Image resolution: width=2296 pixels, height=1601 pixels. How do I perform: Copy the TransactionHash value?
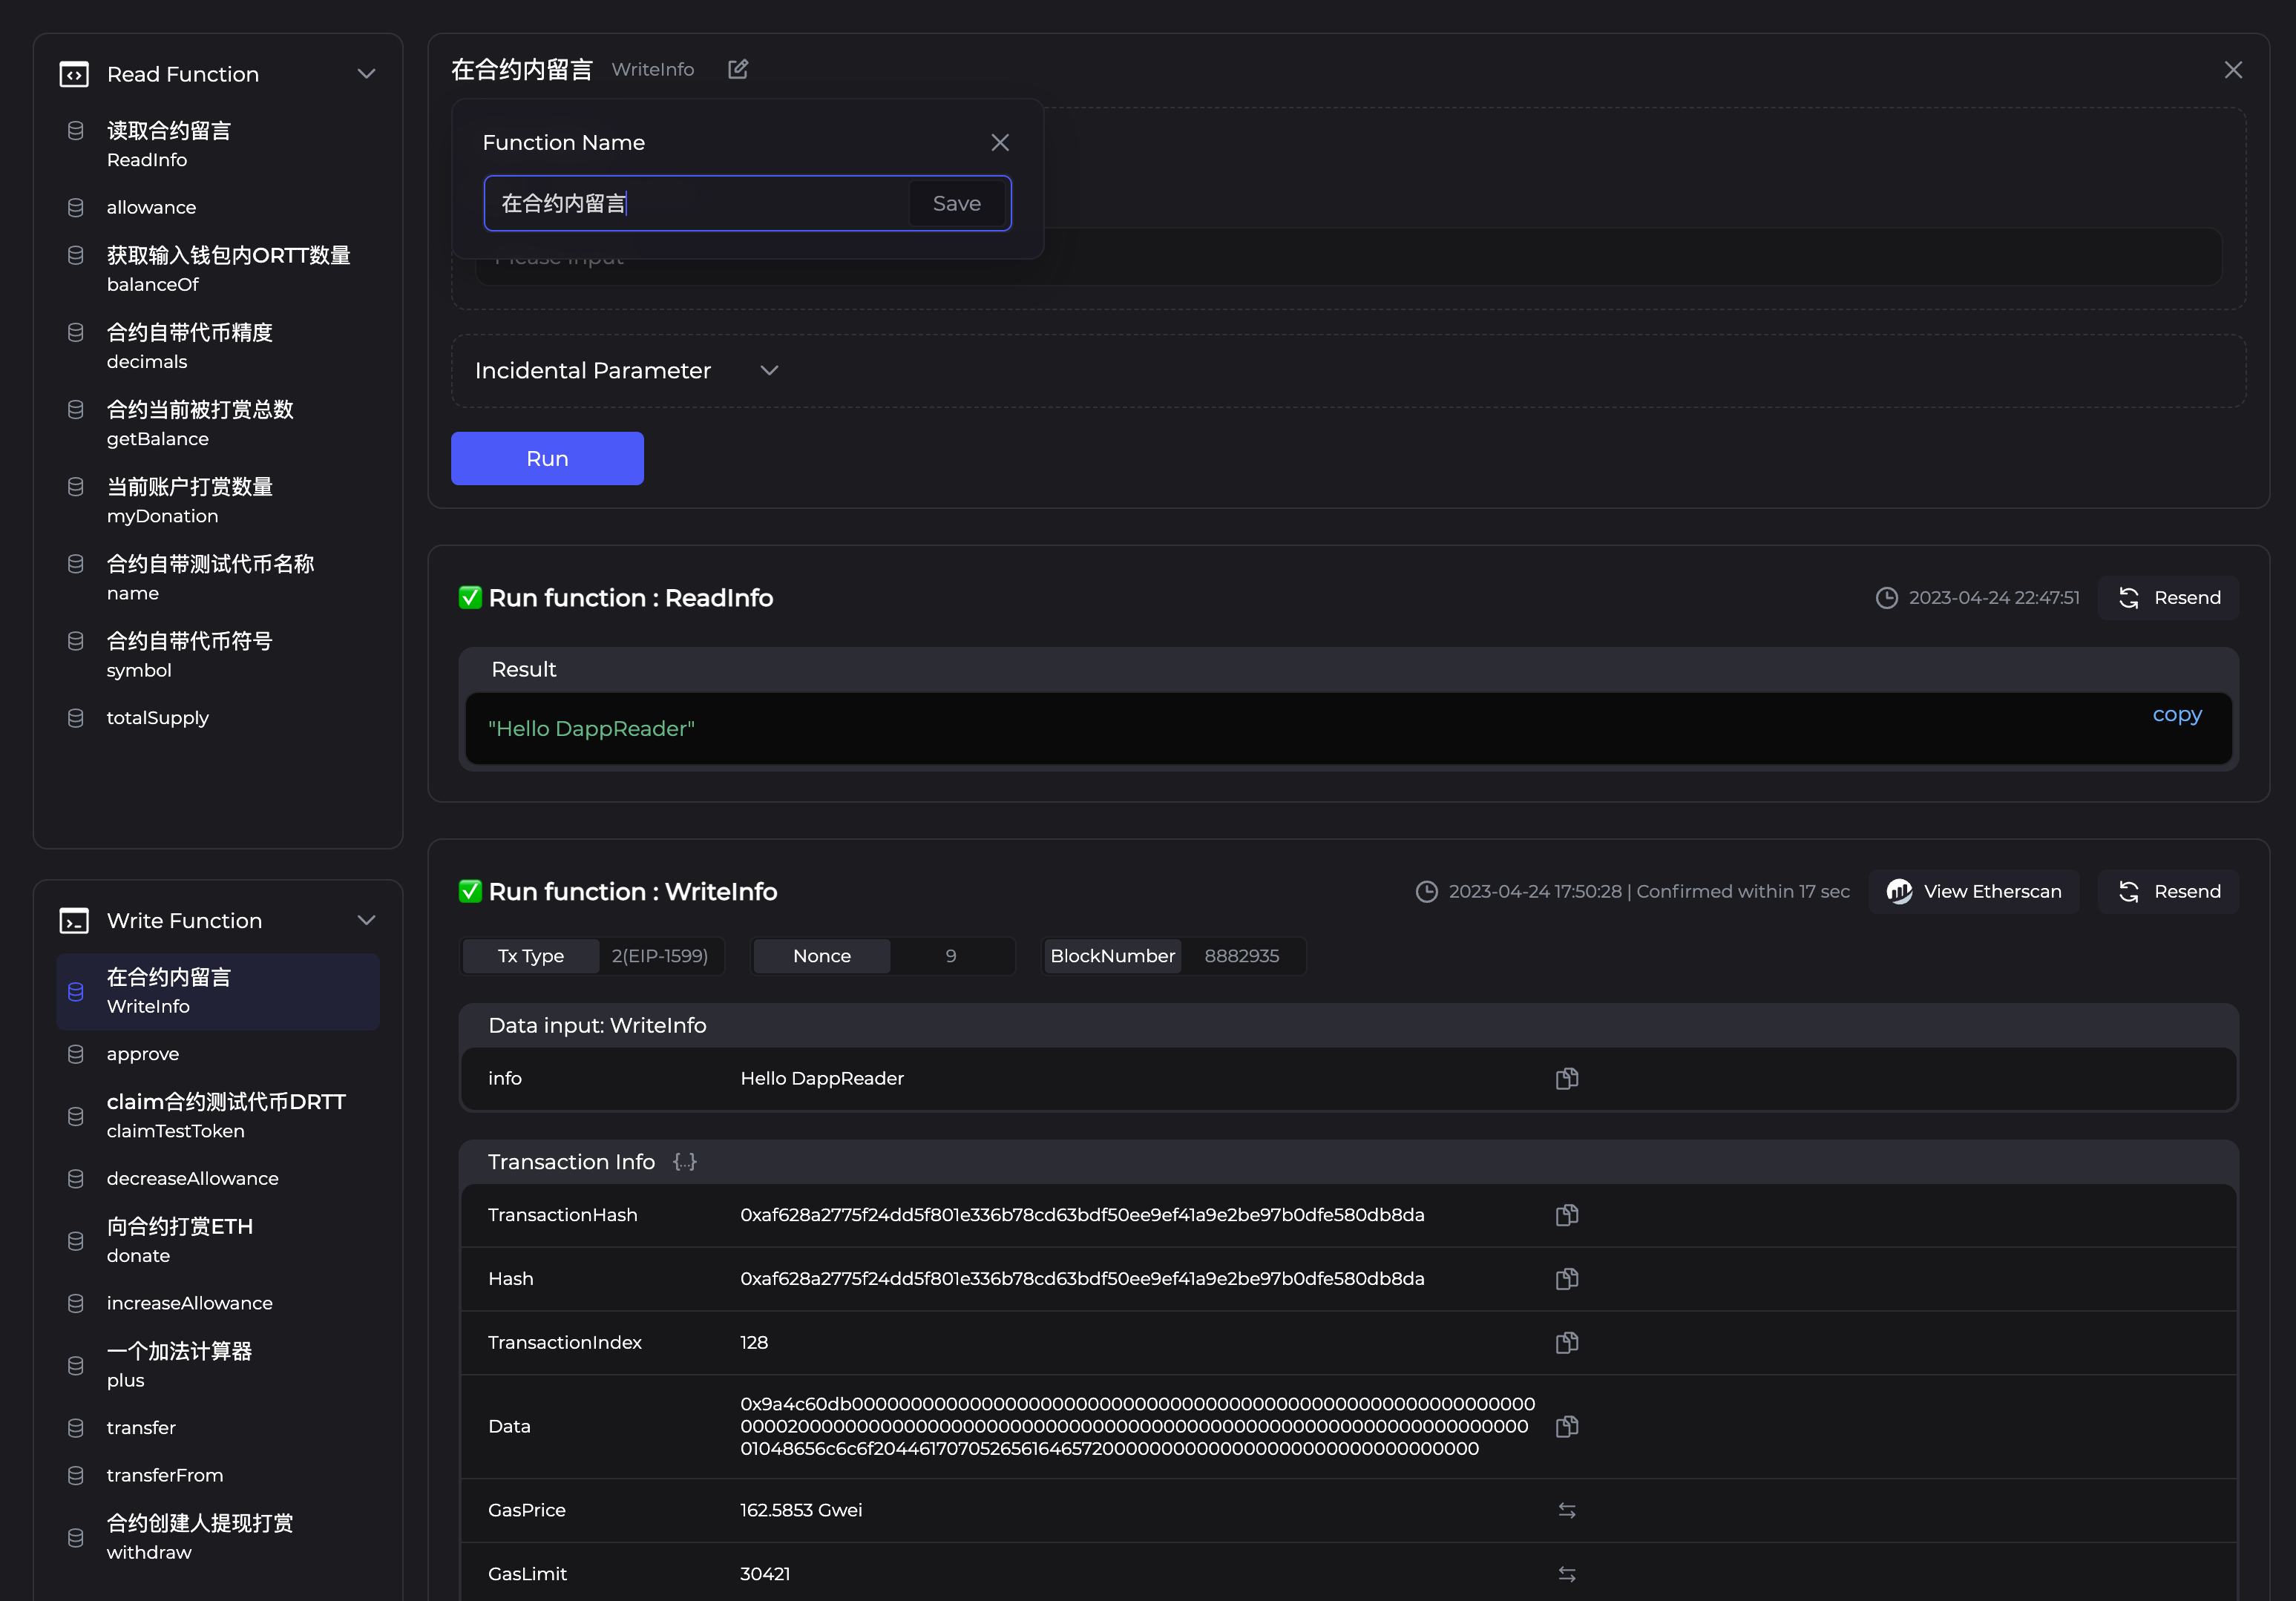coord(1566,1215)
